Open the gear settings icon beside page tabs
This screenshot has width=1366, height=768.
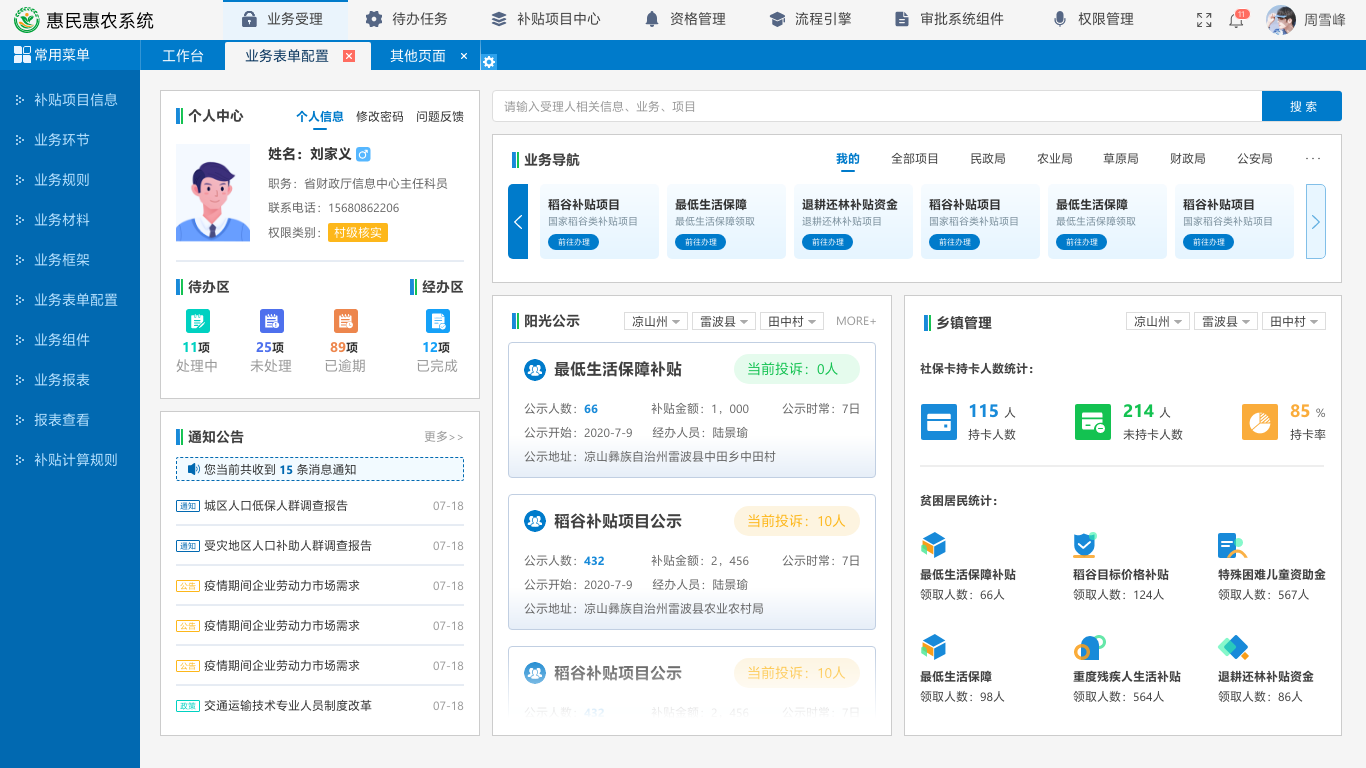click(489, 61)
